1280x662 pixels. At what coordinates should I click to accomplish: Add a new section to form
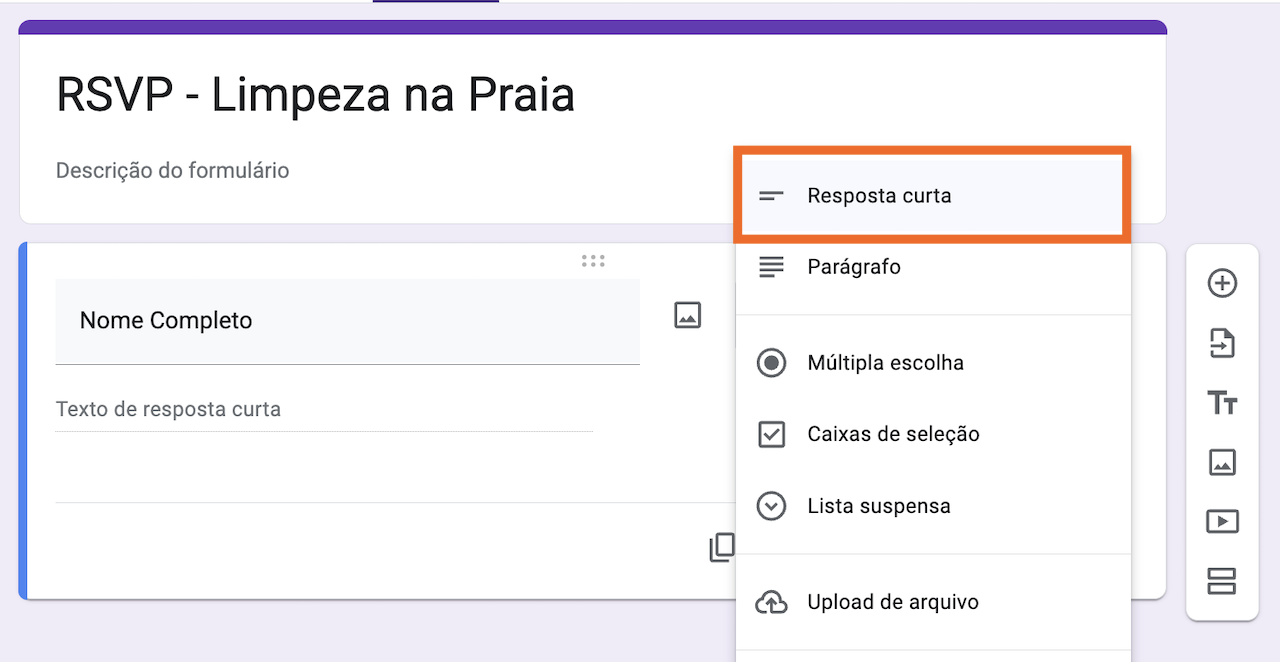1222,581
